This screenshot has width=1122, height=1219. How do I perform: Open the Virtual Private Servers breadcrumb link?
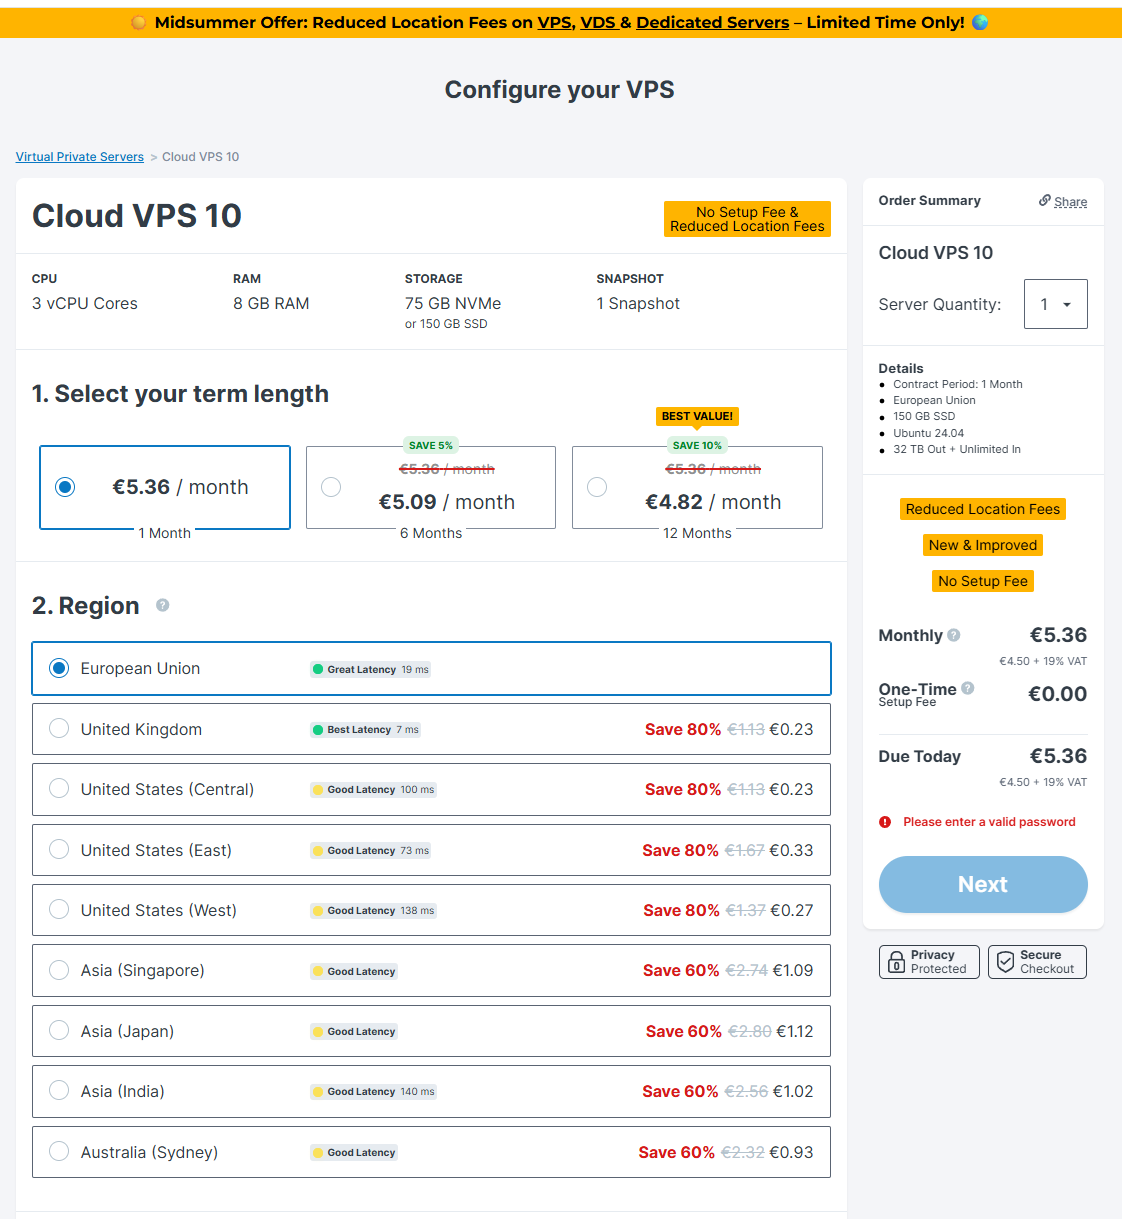(80, 157)
